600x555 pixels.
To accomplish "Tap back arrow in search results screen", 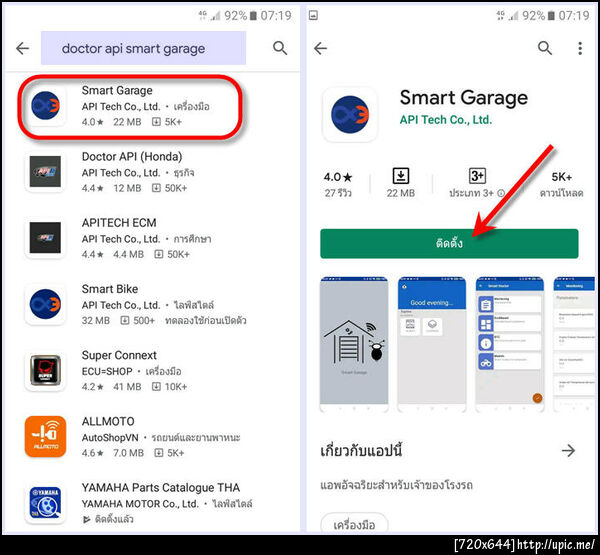I will [x=23, y=48].
